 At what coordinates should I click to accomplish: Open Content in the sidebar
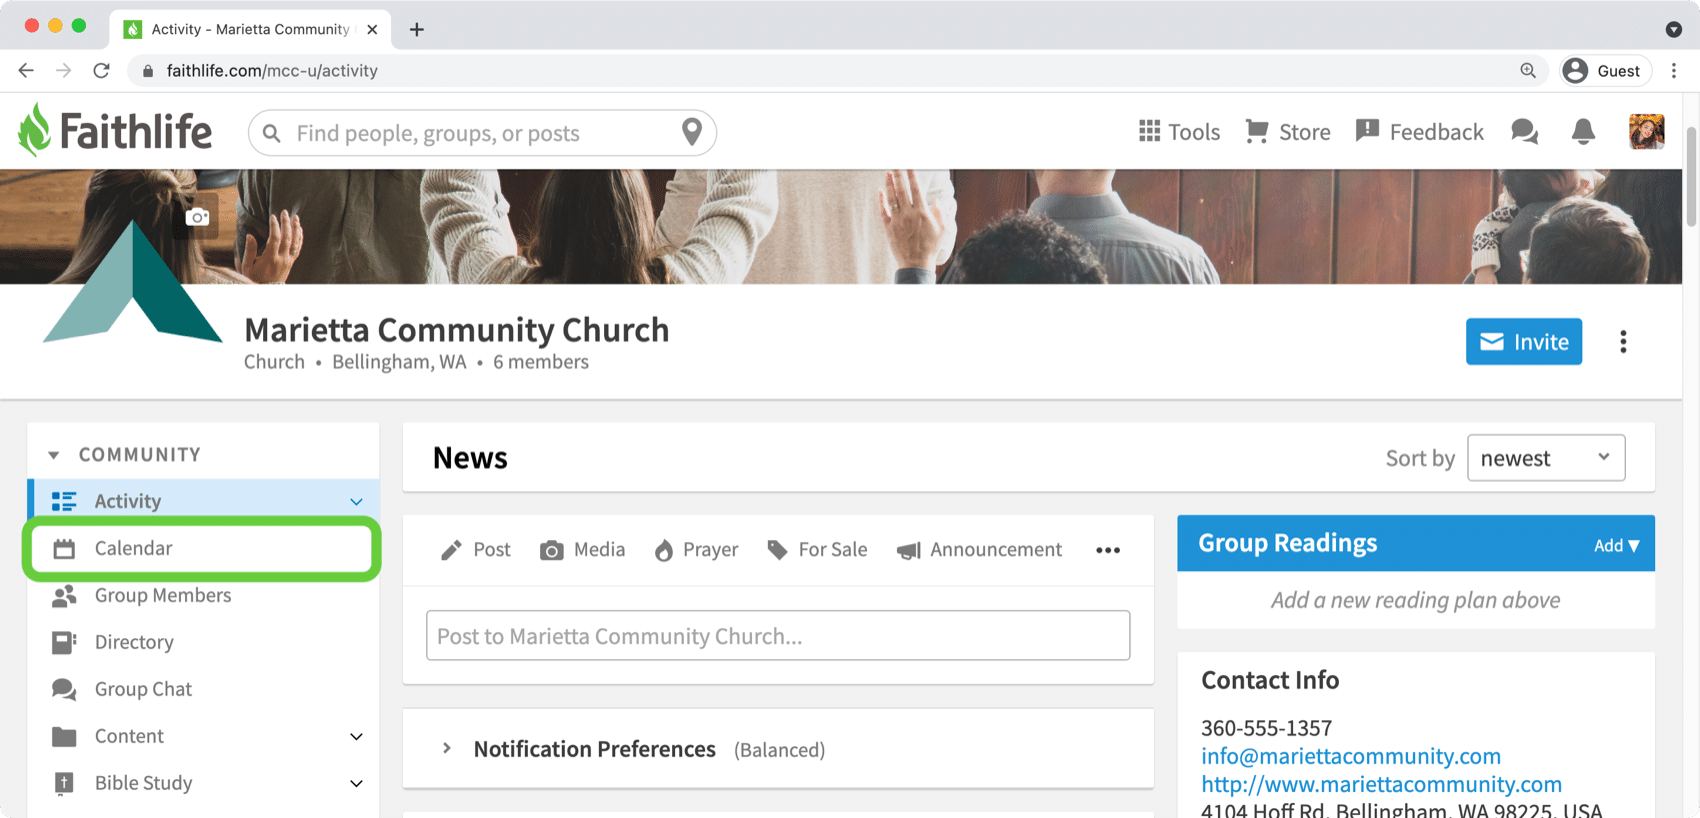[203, 736]
